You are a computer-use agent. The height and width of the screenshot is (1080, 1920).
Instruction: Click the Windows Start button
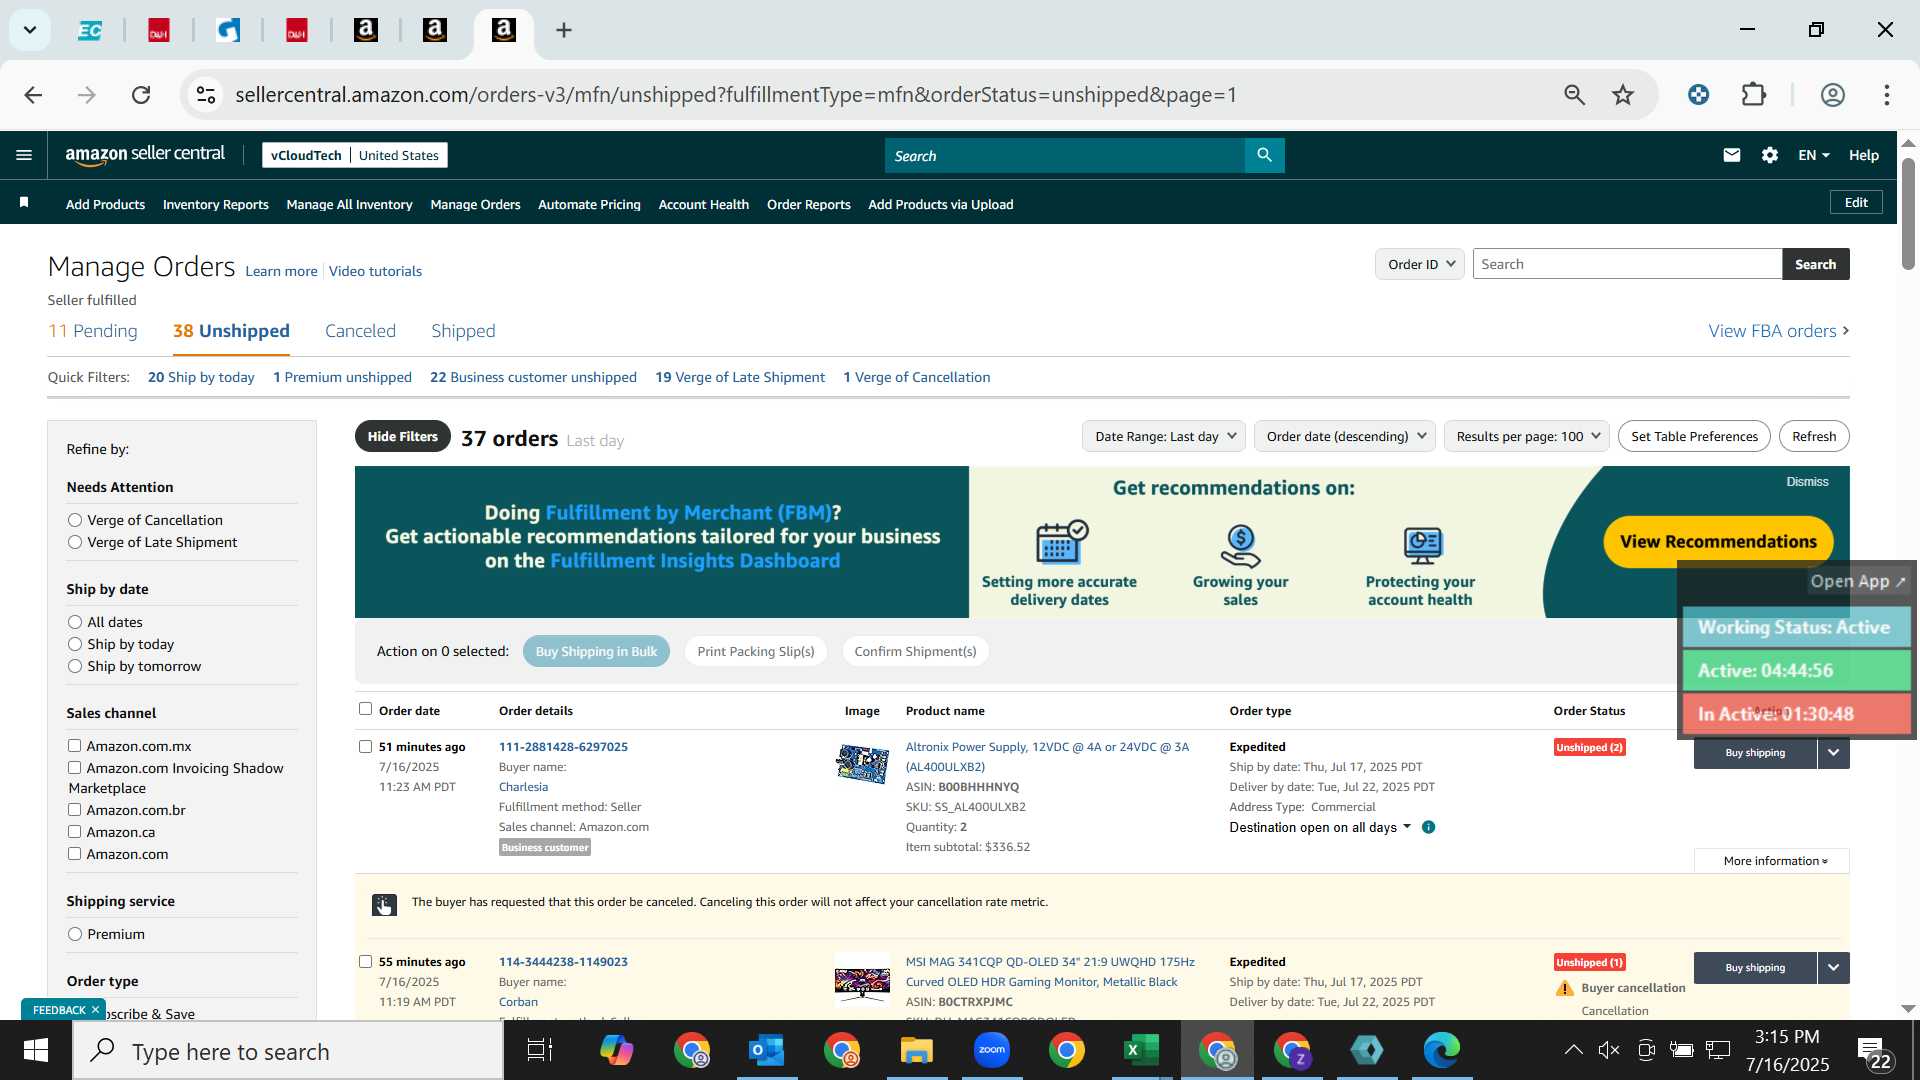pos(36,1050)
